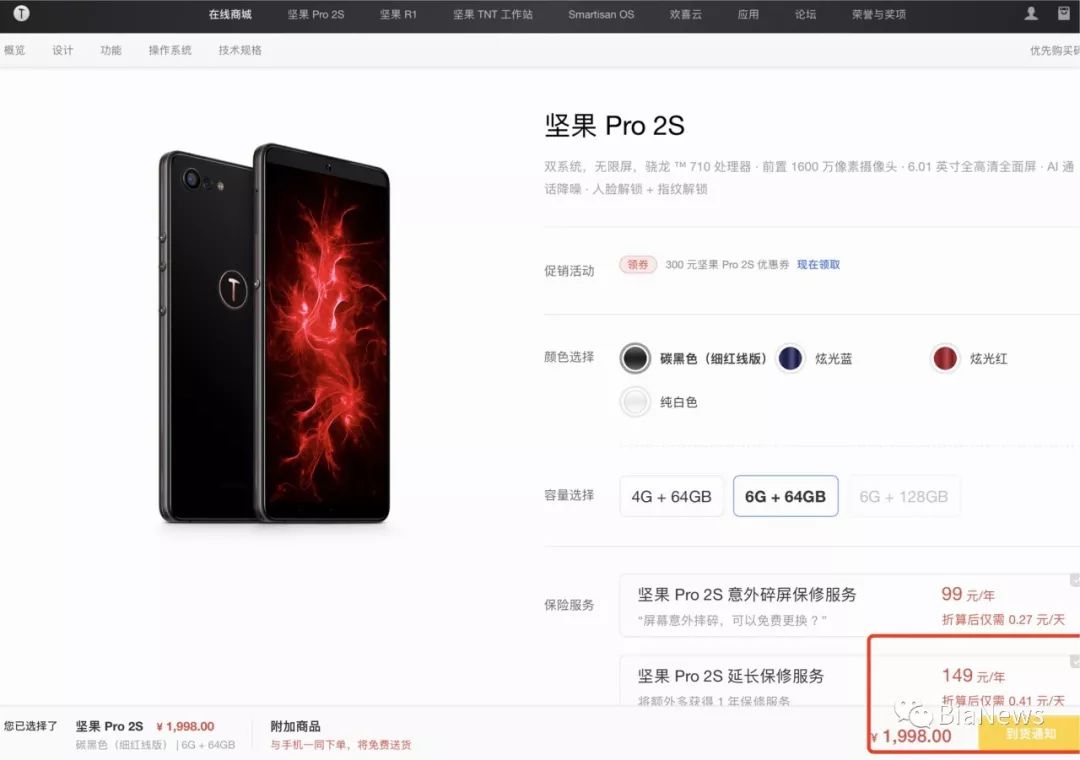Choose the 6G + 64GB capacity option
1080x760 pixels.
click(x=785, y=496)
